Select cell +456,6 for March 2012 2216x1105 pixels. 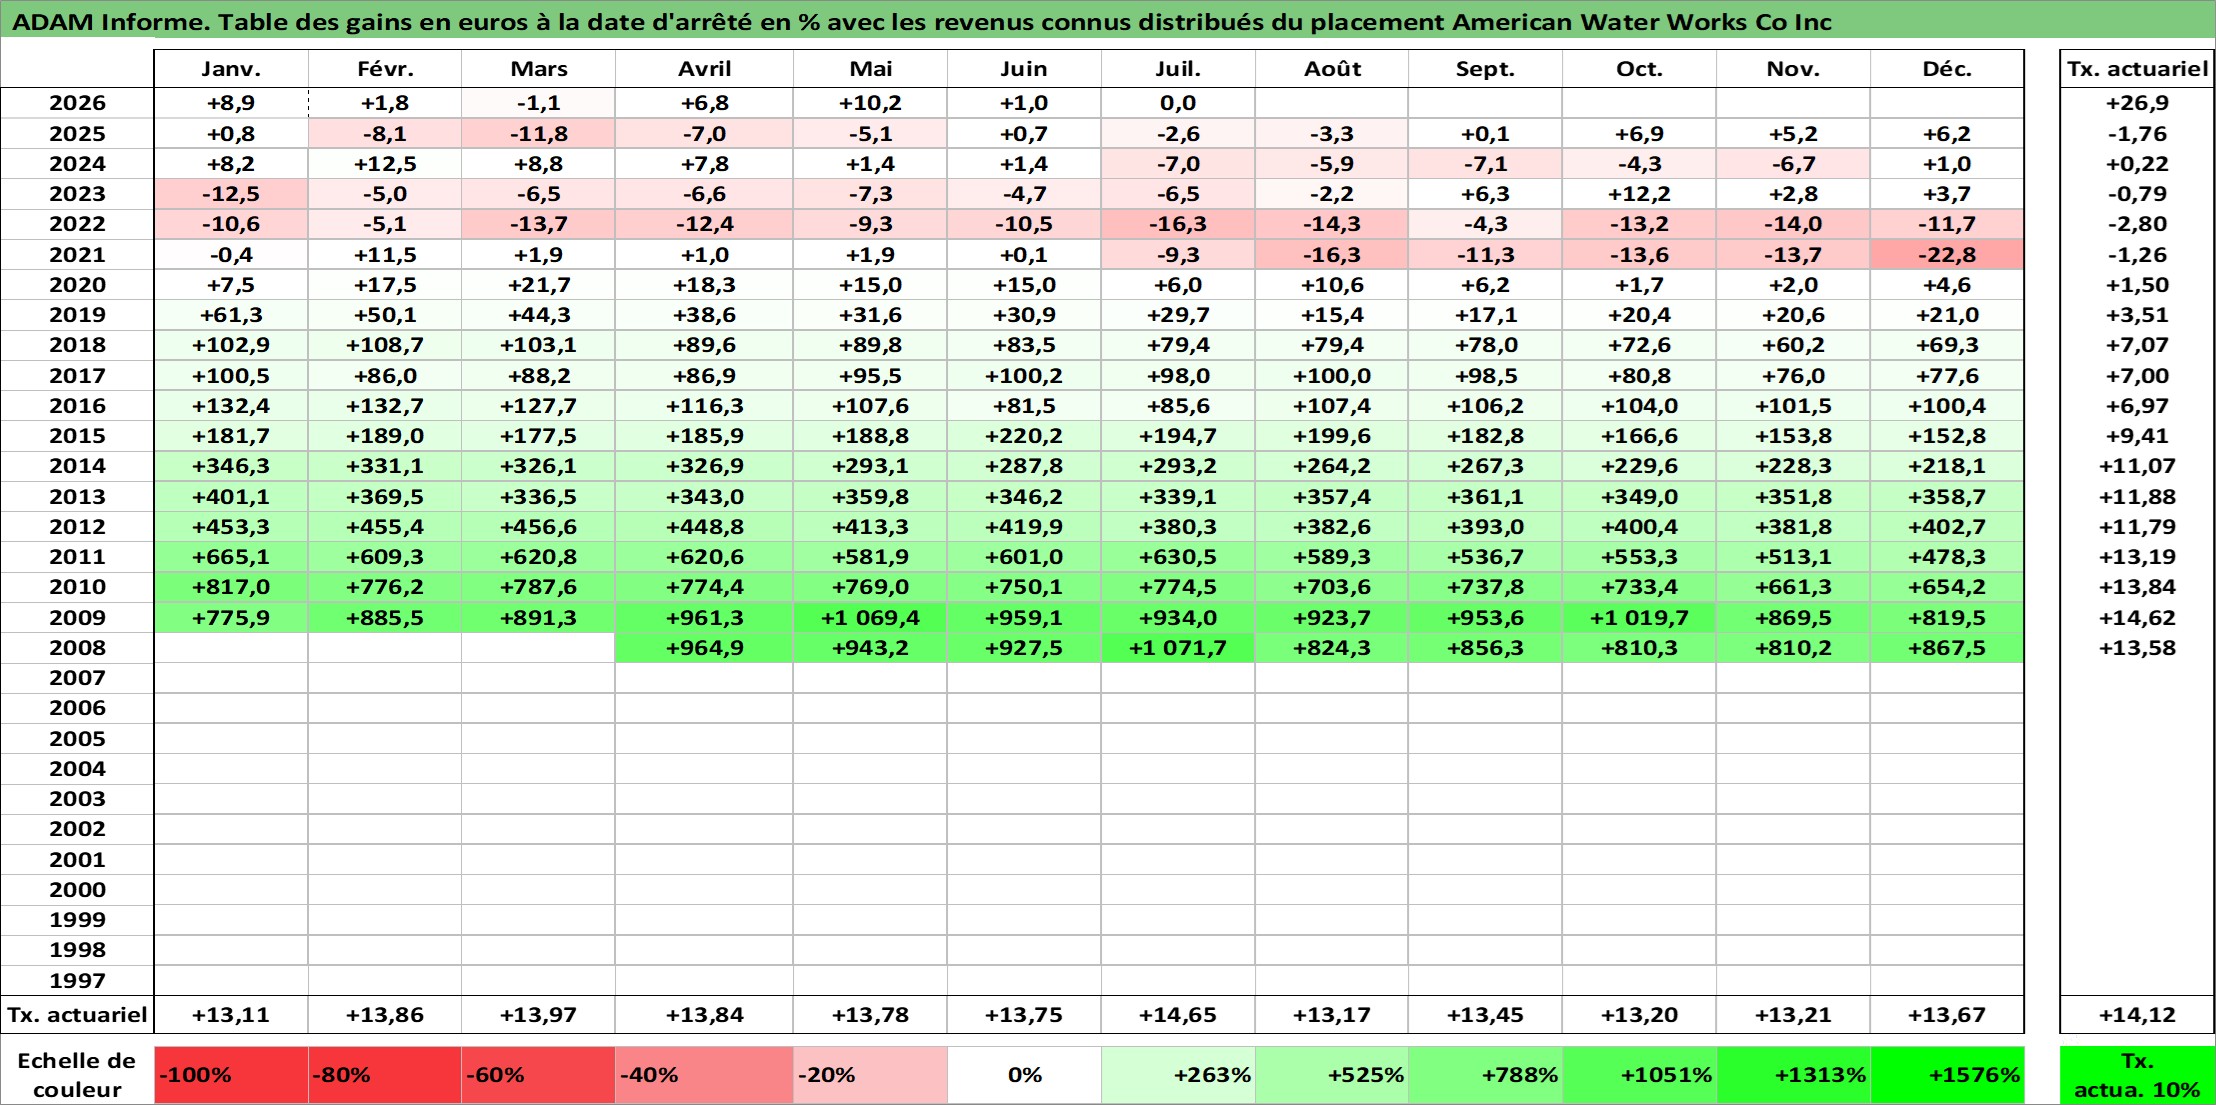click(538, 527)
